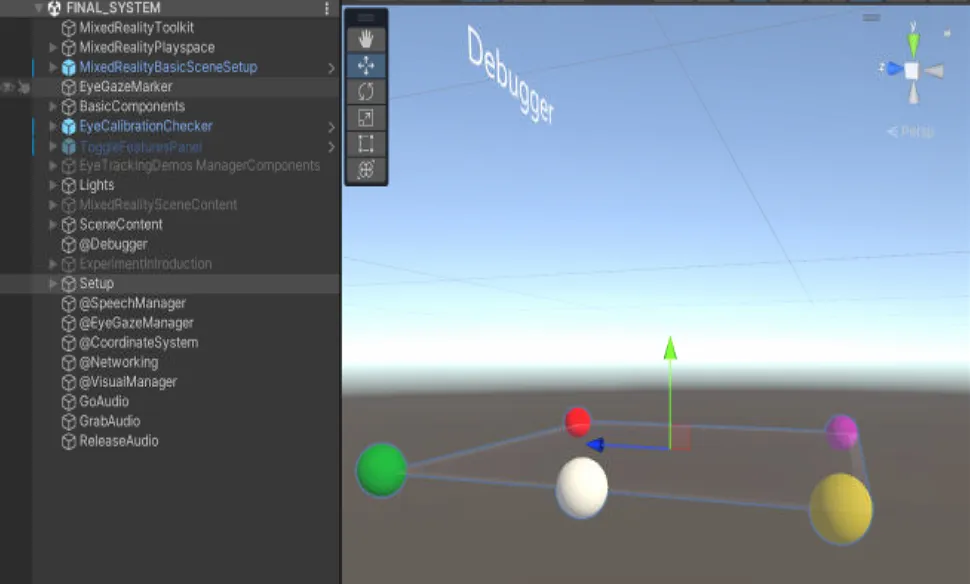Click the cube icon next to @Debugger
The width and height of the screenshot is (970, 584).
click(x=69, y=244)
